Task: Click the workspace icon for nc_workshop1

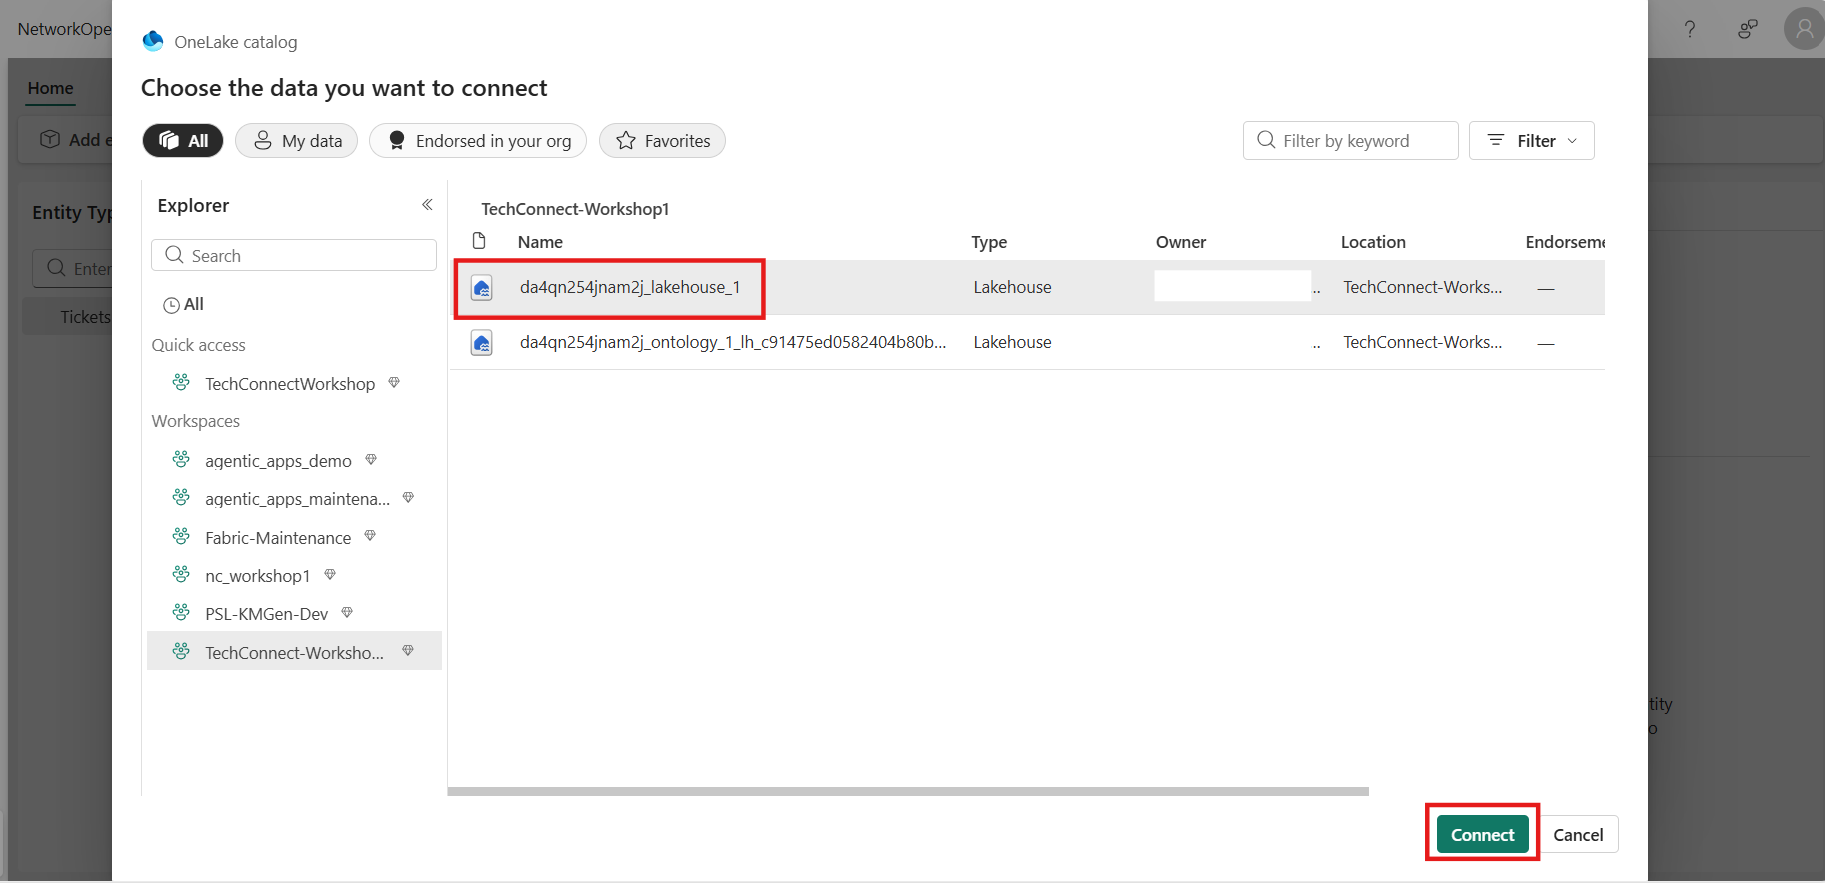Action: pos(181,574)
